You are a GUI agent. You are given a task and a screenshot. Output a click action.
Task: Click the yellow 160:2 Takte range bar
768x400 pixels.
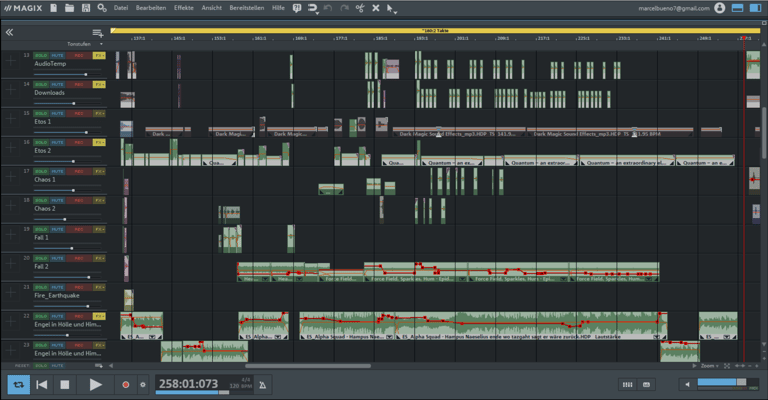435,30
